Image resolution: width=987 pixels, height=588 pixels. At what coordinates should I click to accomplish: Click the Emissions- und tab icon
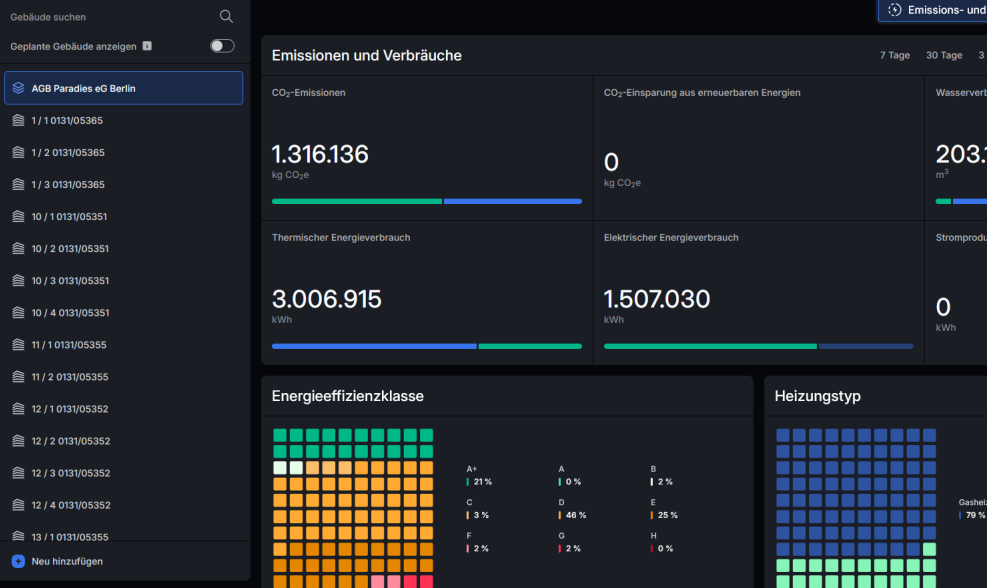(895, 10)
